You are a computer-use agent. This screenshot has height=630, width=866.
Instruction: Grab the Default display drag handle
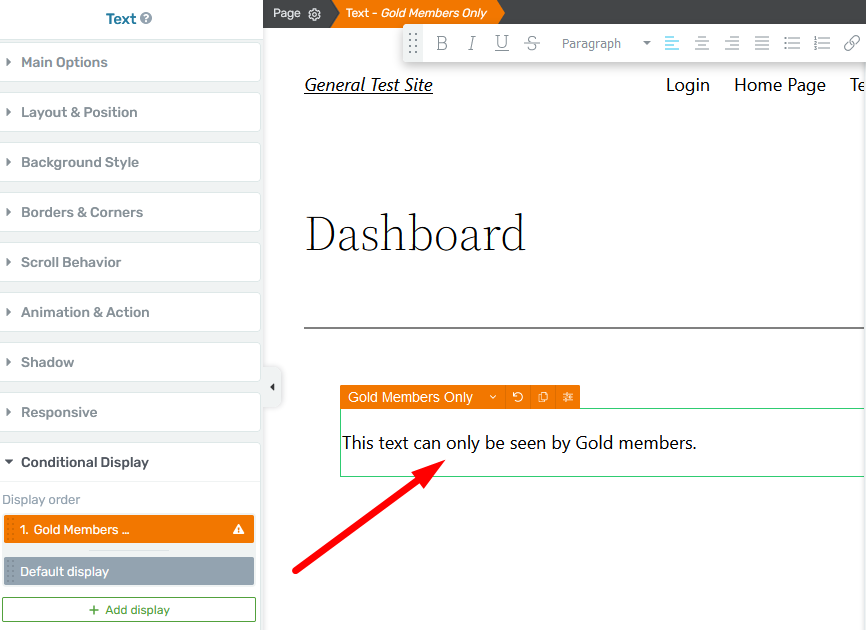pos(10,571)
